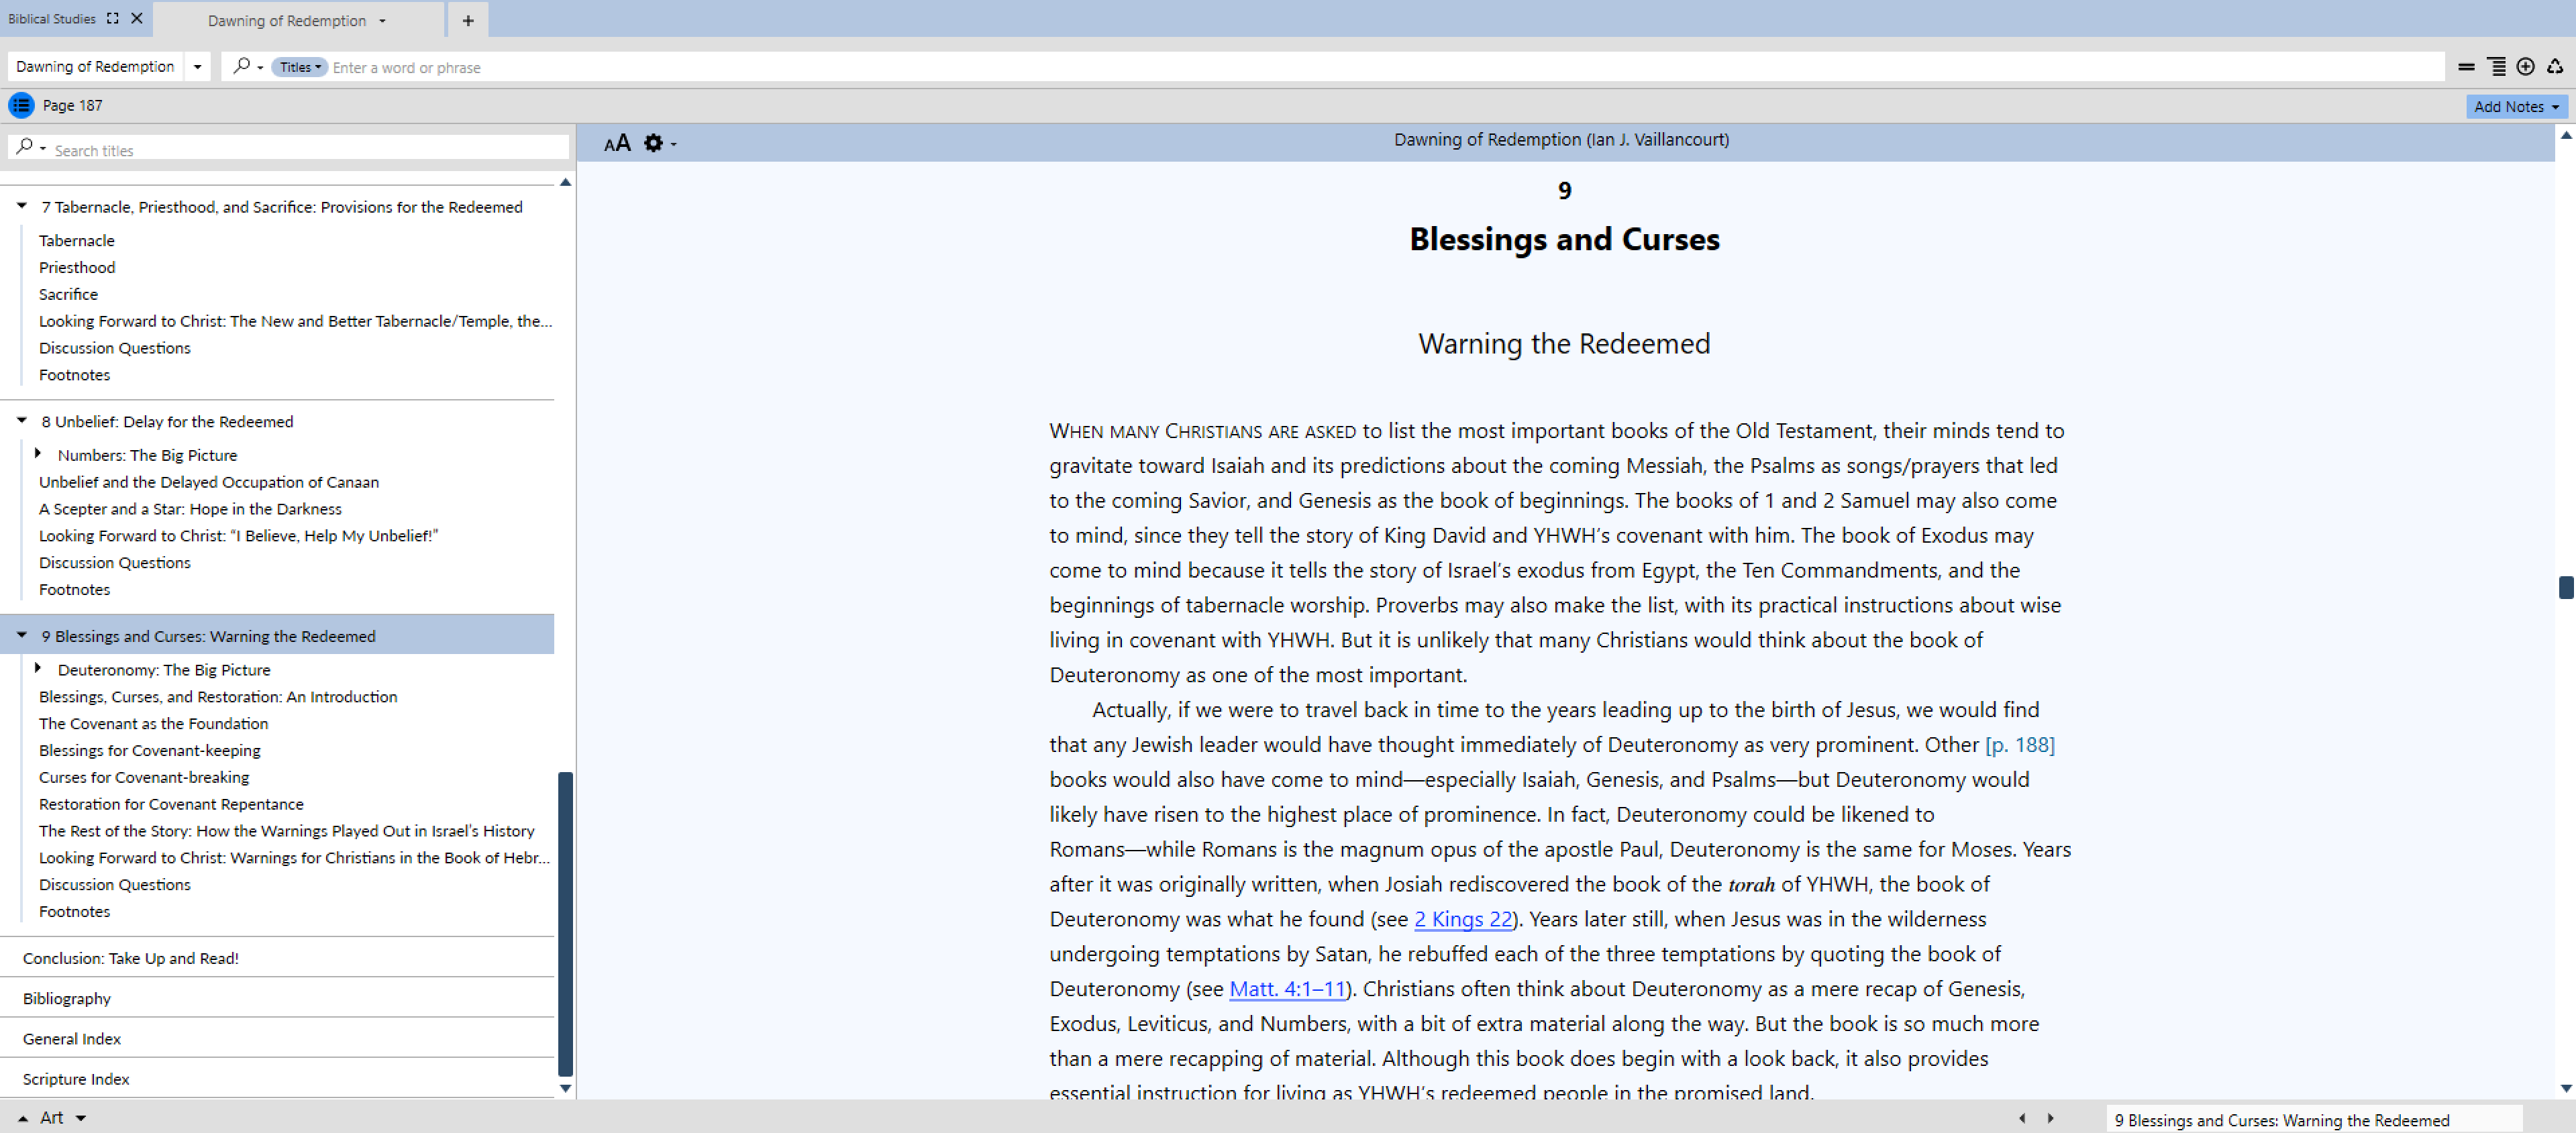Open chapter 8 Unbelief: Delay for the Redeemed
This screenshot has height=1133, width=2576.
167,422
